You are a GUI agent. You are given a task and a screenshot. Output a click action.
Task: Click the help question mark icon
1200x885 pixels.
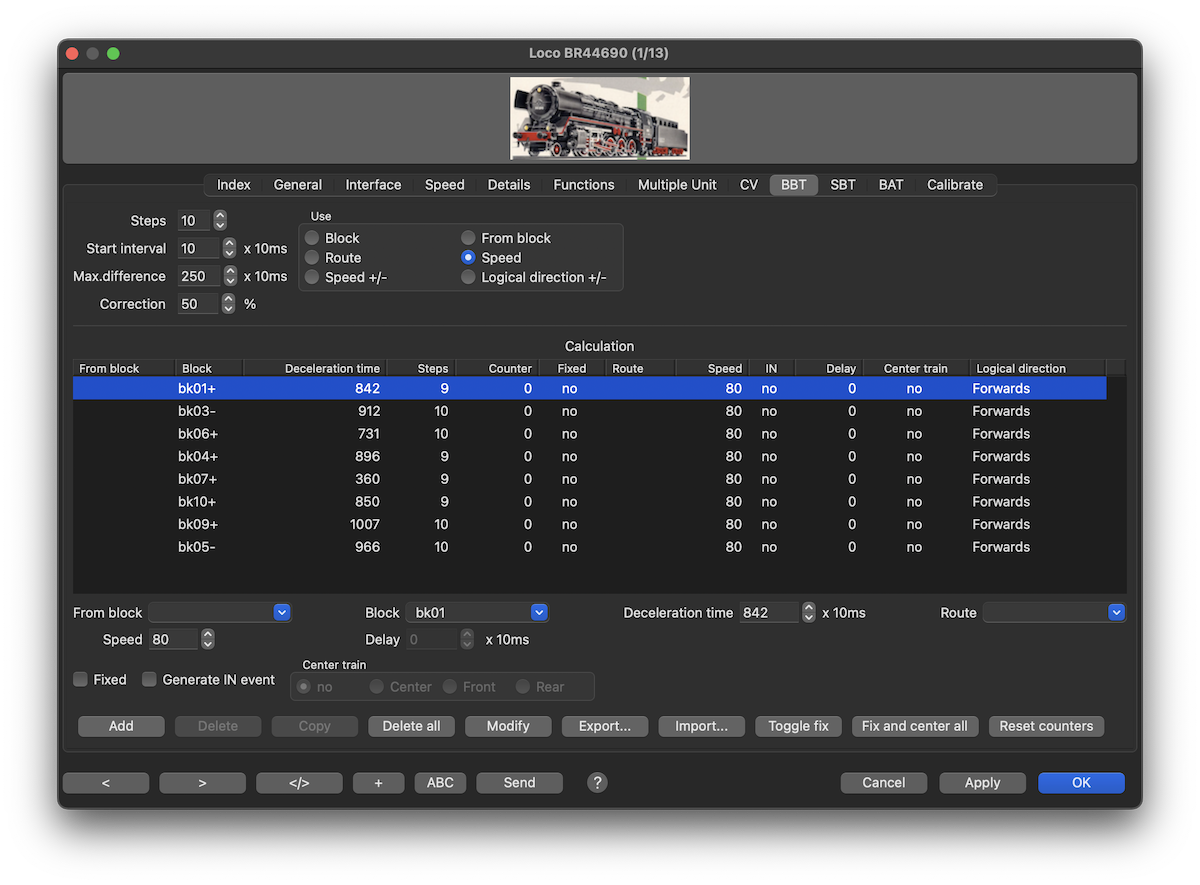[597, 783]
